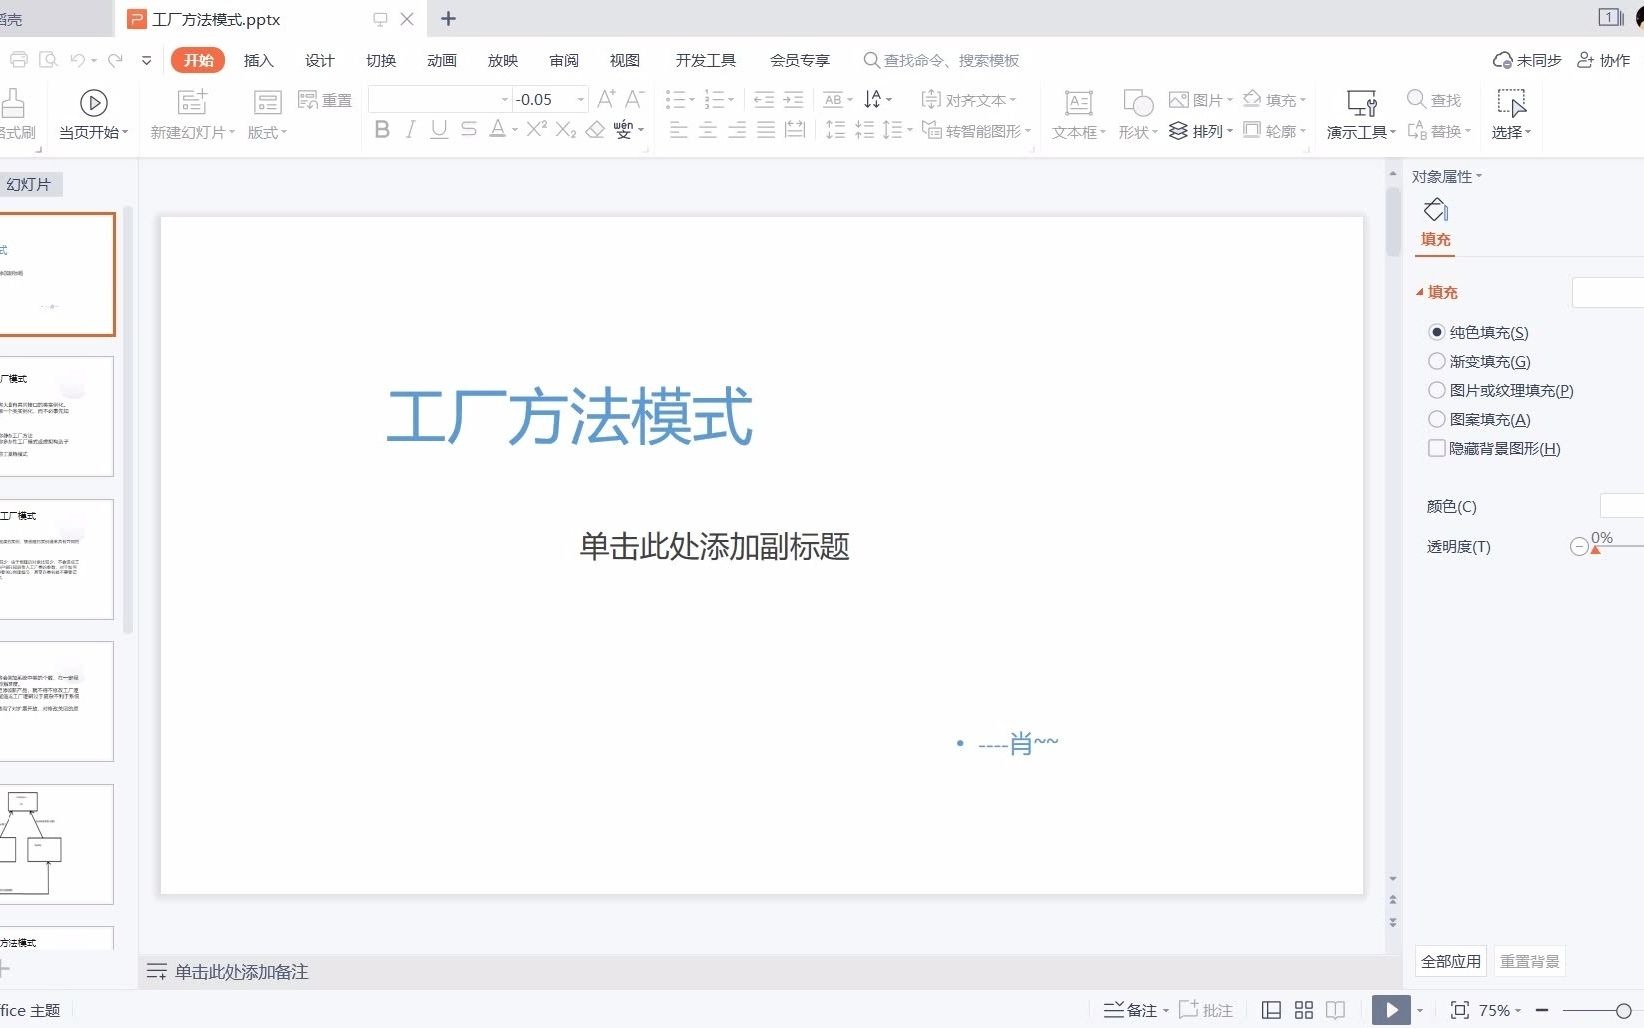Open the 插入 Insert tab

(x=258, y=60)
